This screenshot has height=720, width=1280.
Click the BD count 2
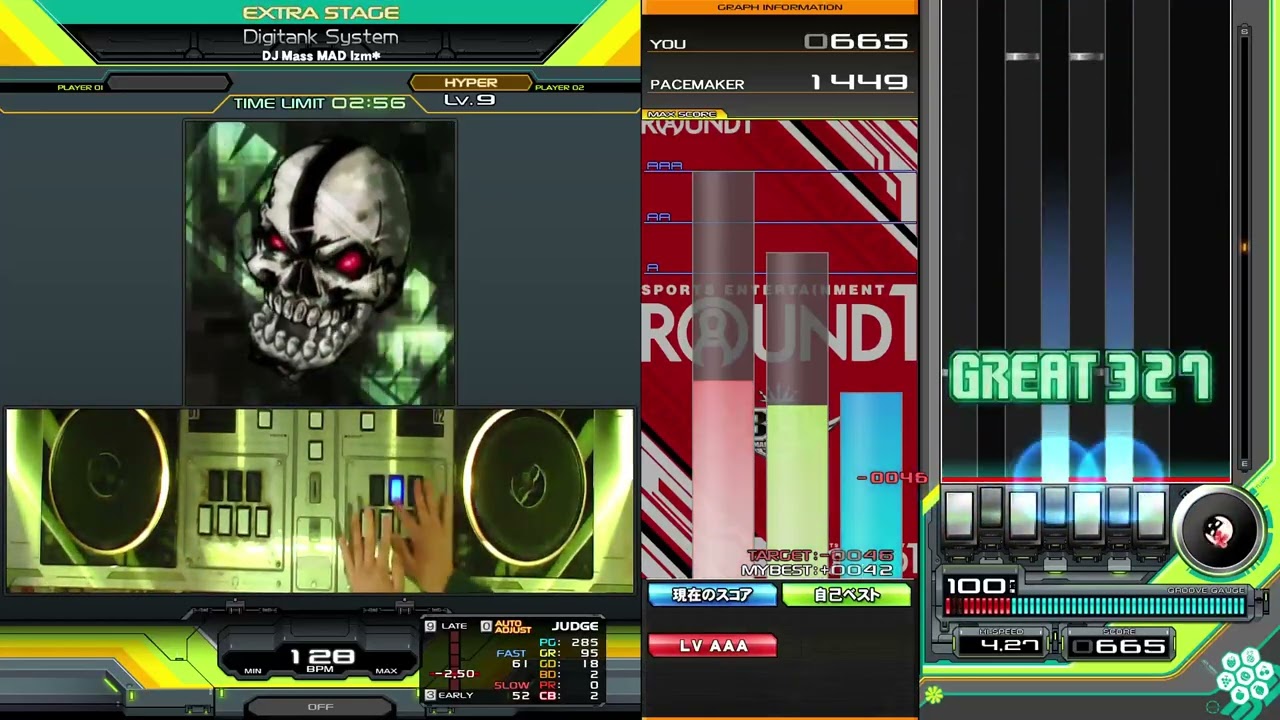(x=569, y=675)
